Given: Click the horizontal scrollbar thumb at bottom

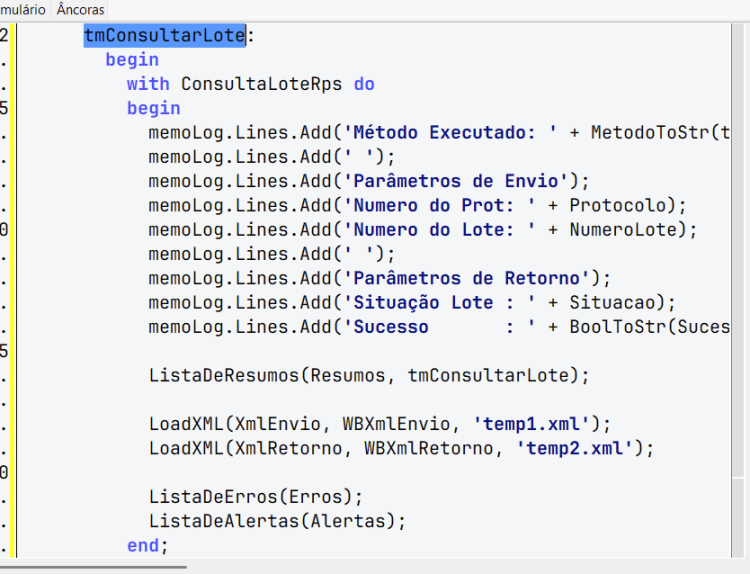Looking at the screenshot, I should tap(93, 567).
